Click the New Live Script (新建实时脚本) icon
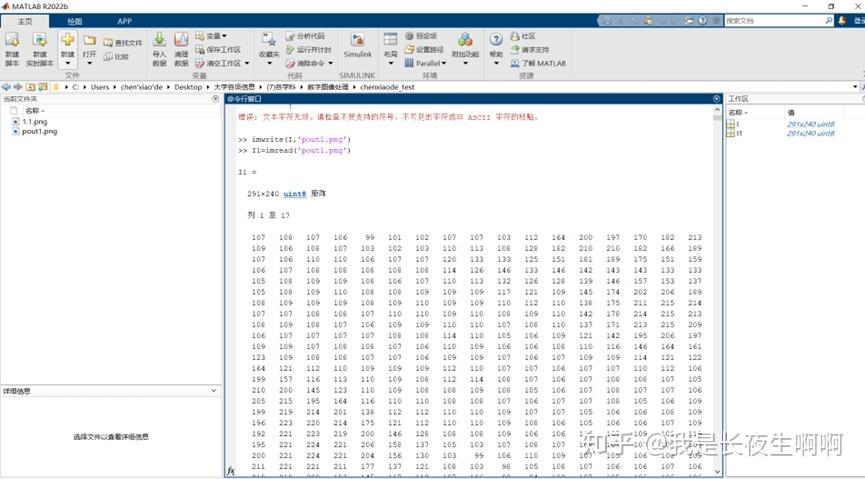This screenshot has height=479, width=865. click(x=39, y=41)
